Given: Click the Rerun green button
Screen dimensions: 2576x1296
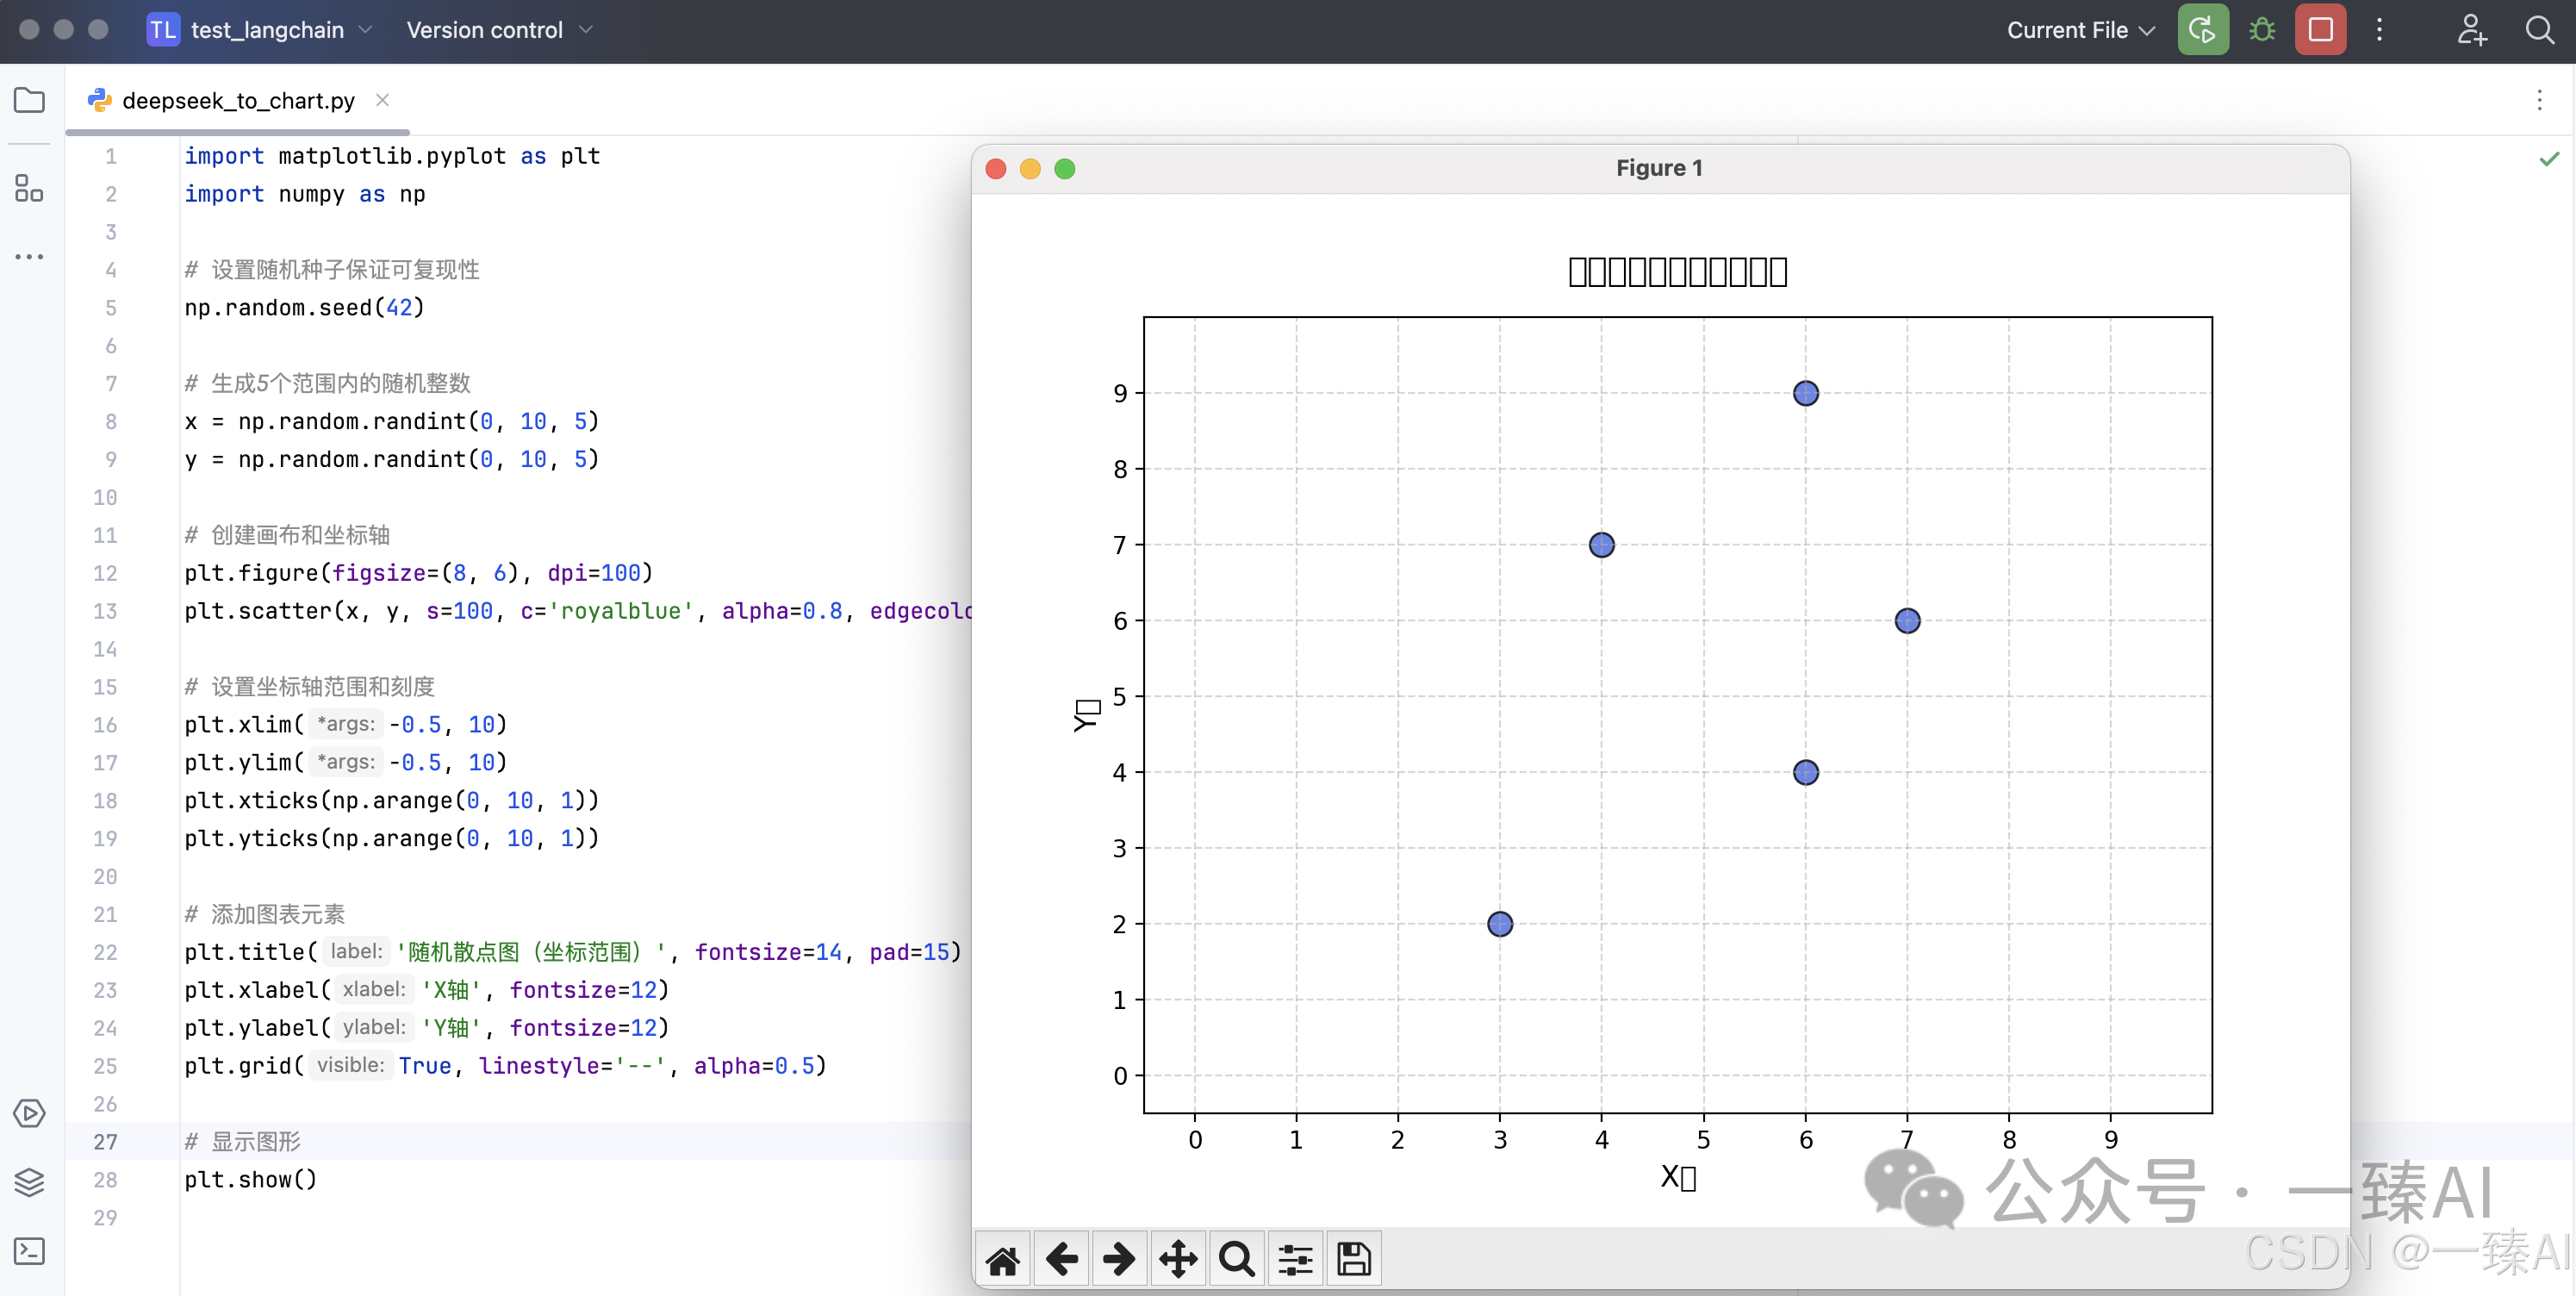Looking at the screenshot, I should [x=2203, y=30].
